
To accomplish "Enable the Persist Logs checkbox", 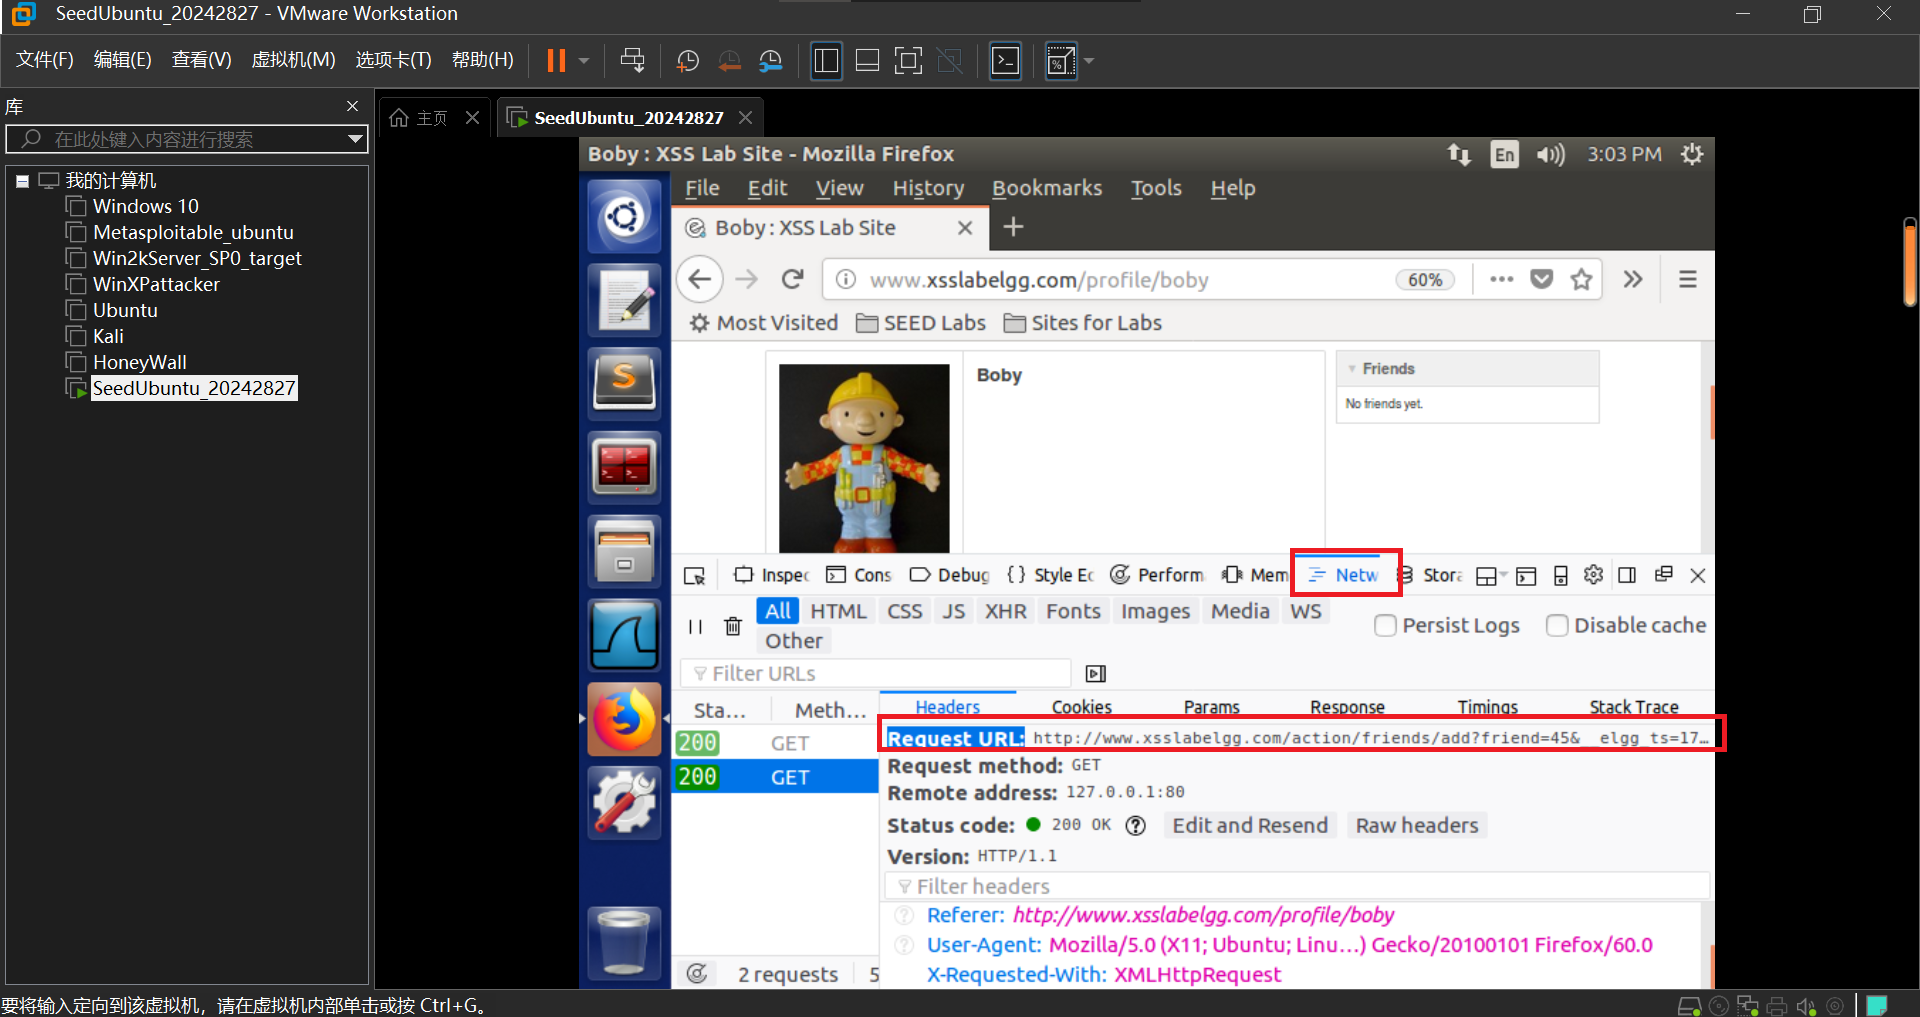I will [1385, 625].
